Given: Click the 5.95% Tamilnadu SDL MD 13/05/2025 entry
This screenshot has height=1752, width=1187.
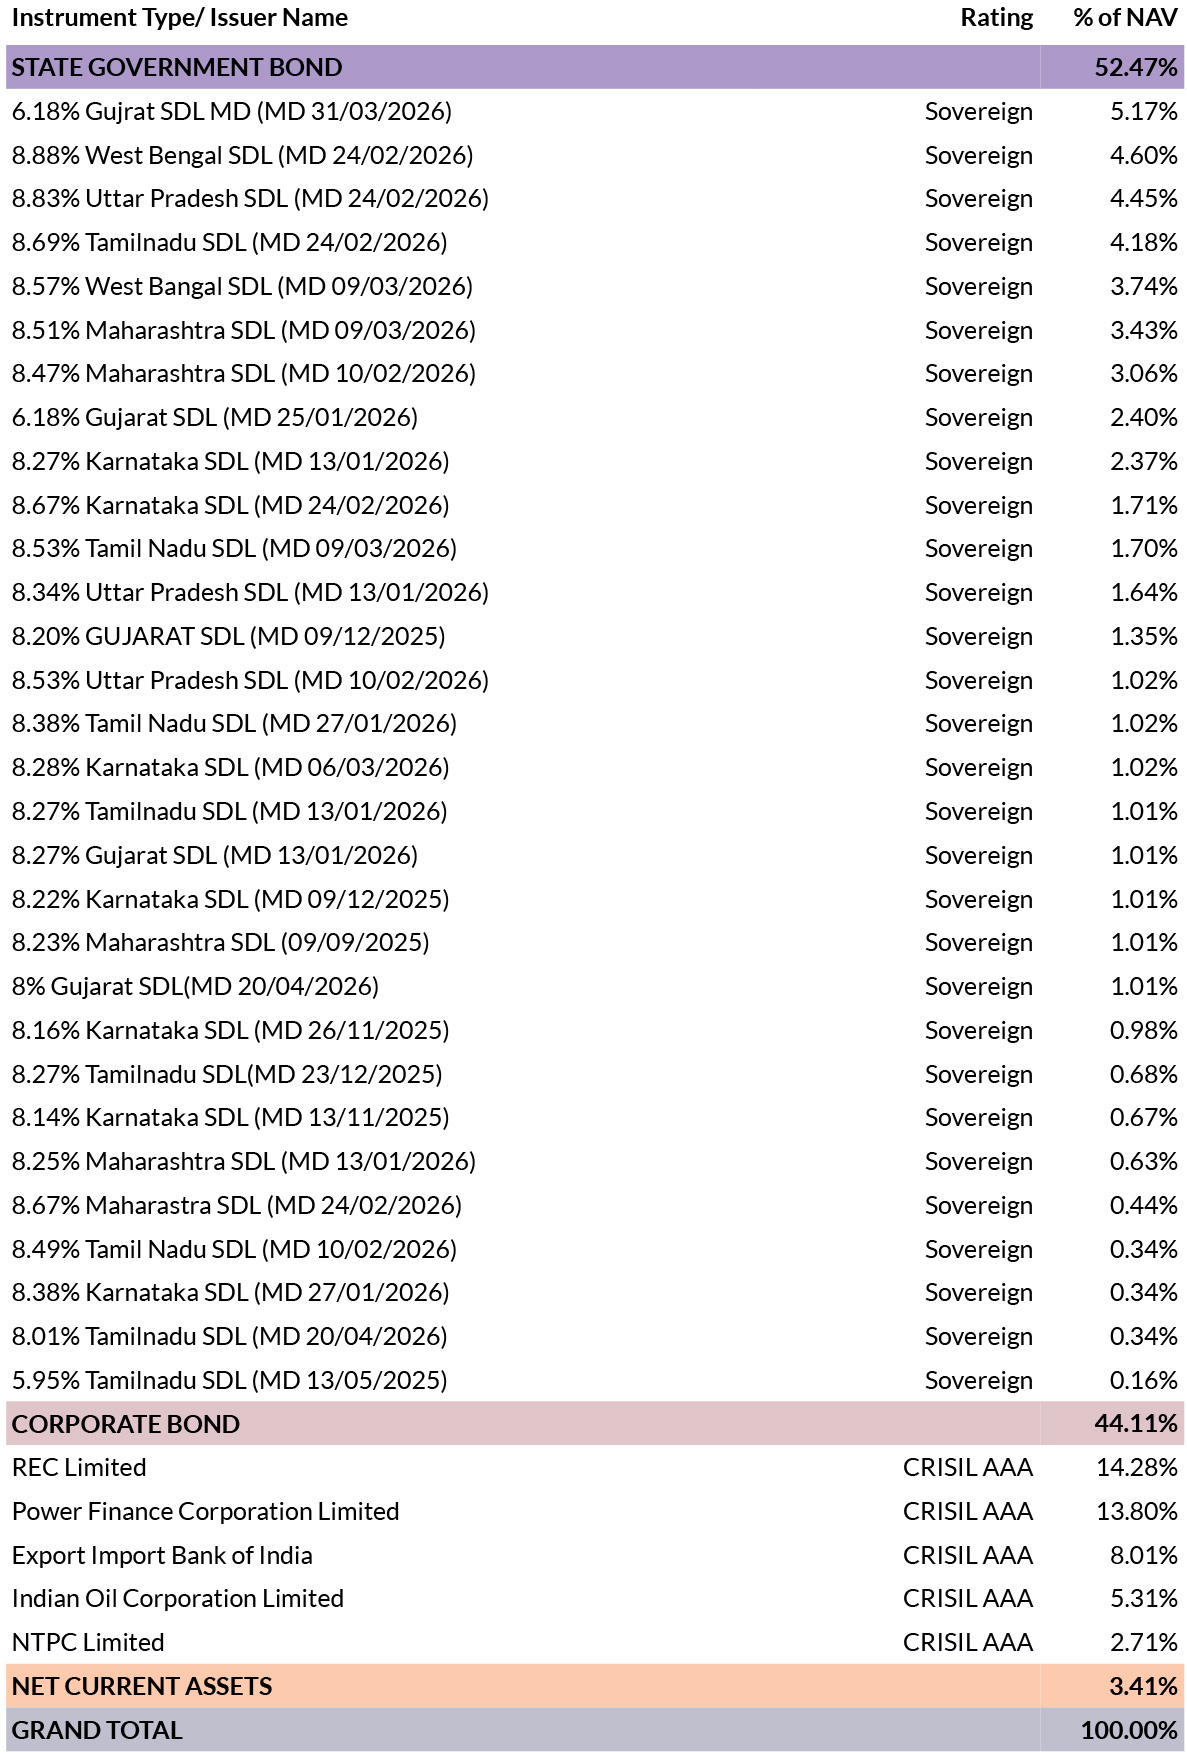Looking at the screenshot, I should tap(230, 1380).
